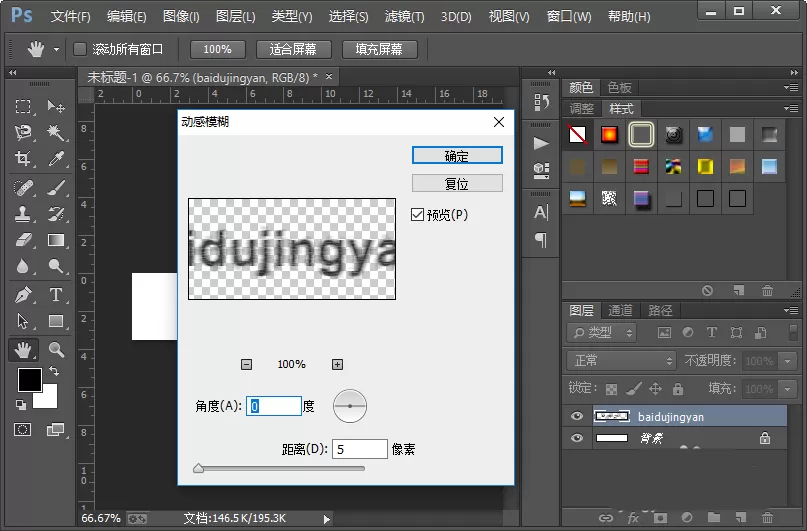Click the delete layer trash icon
This screenshot has height=531, width=807.
(x=767, y=518)
